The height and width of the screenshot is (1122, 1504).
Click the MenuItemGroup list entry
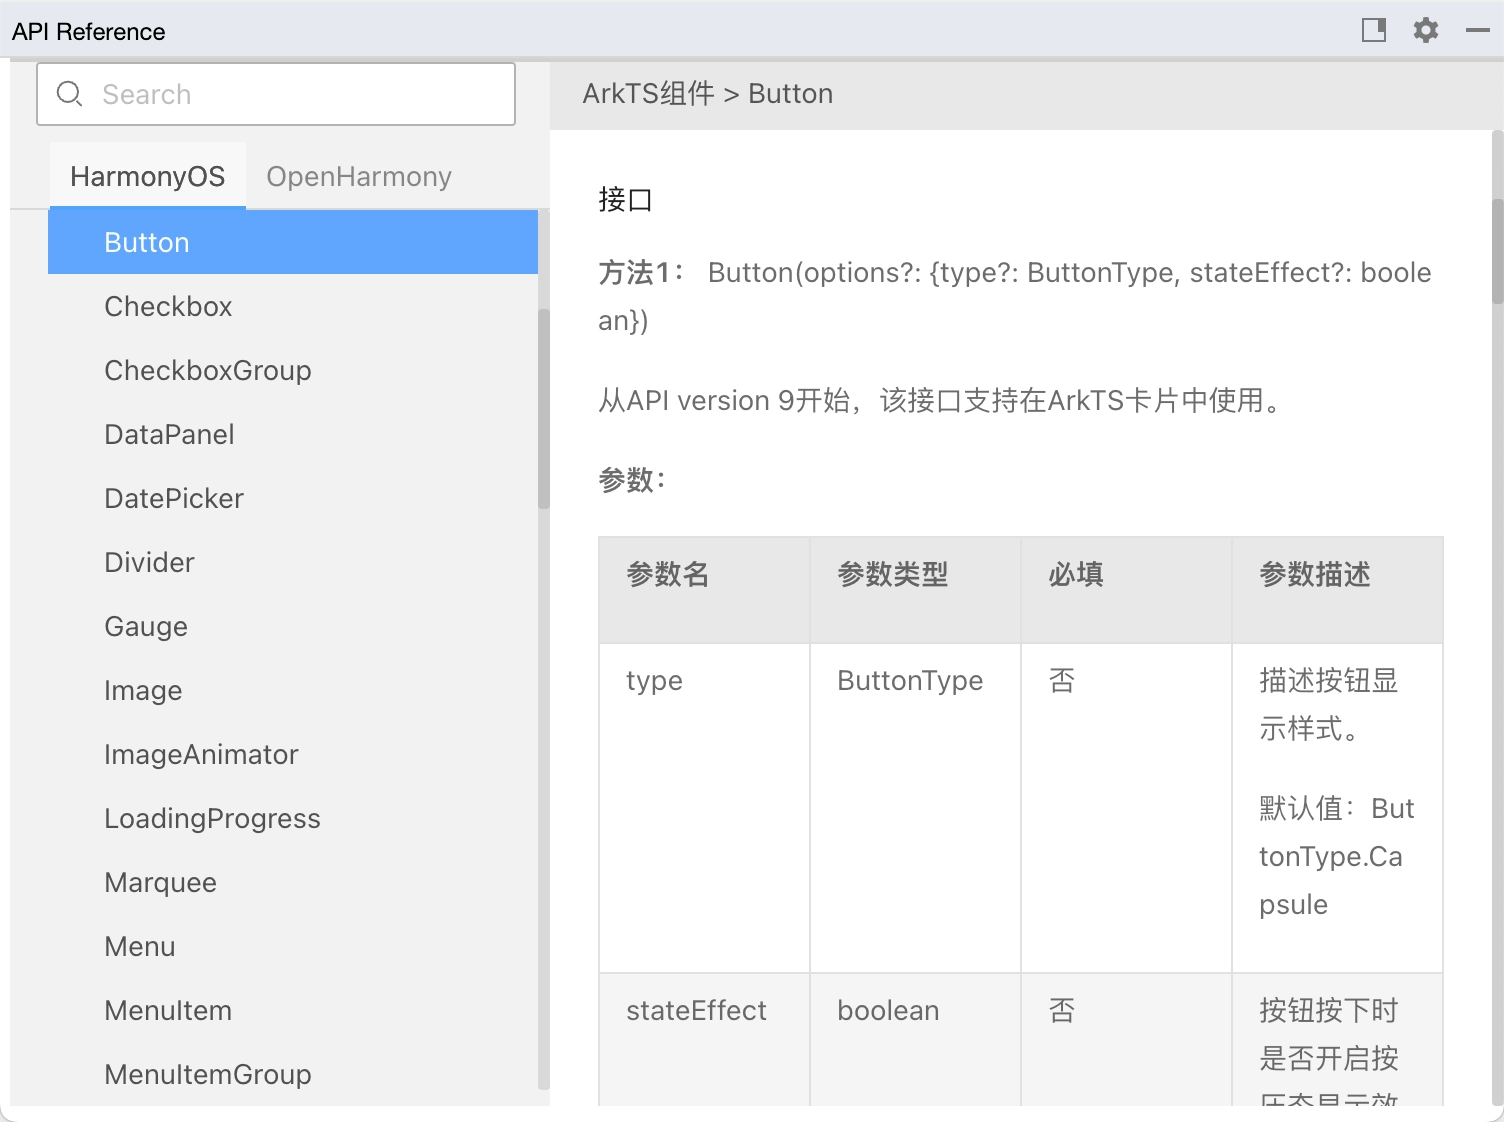click(x=207, y=1075)
